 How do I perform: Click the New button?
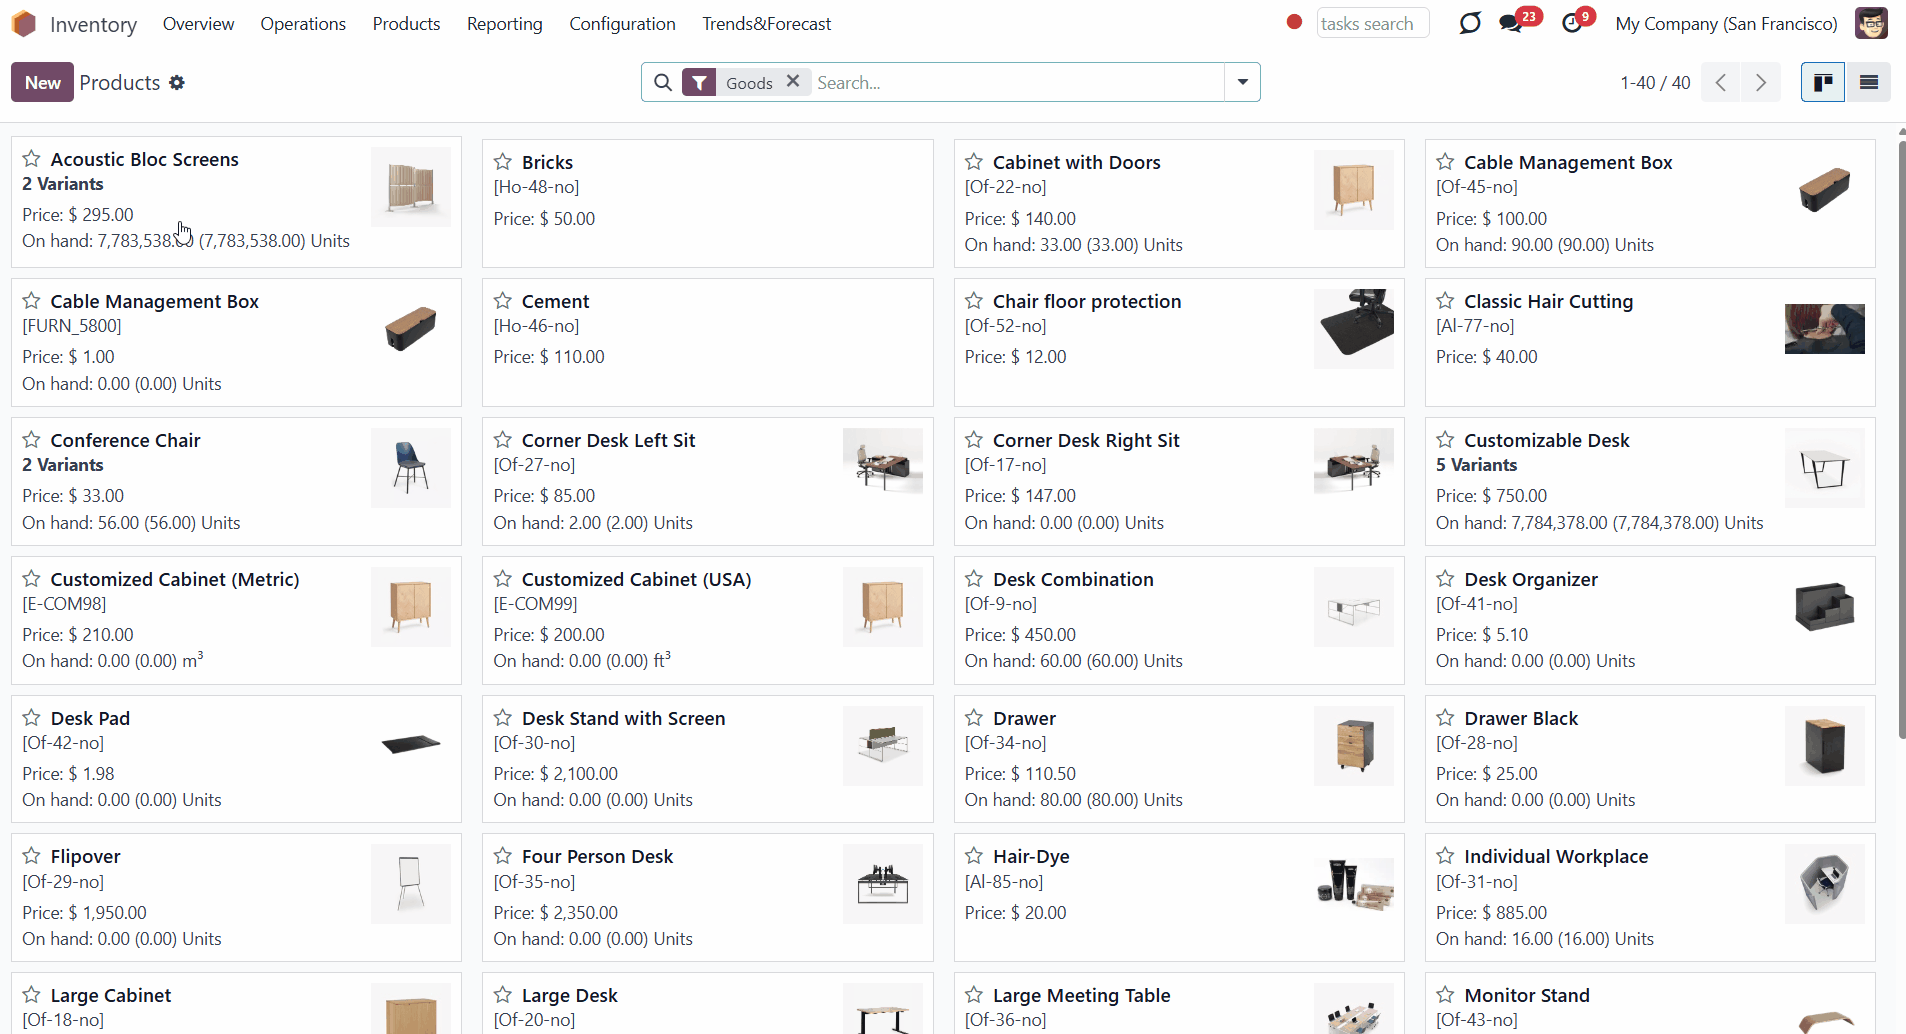point(42,83)
